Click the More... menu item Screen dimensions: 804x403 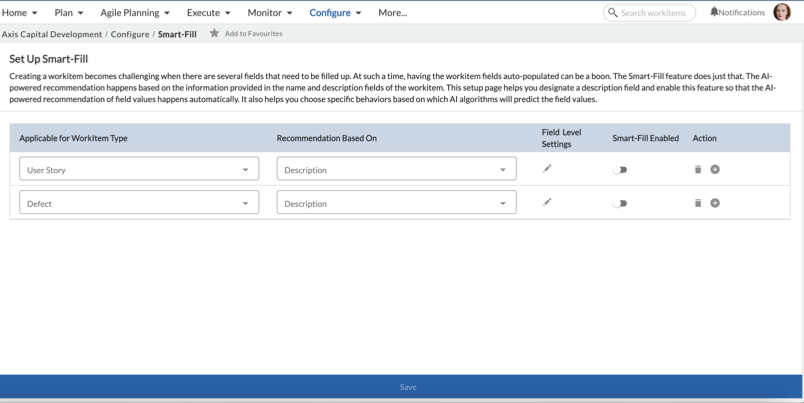tap(393, 13)
